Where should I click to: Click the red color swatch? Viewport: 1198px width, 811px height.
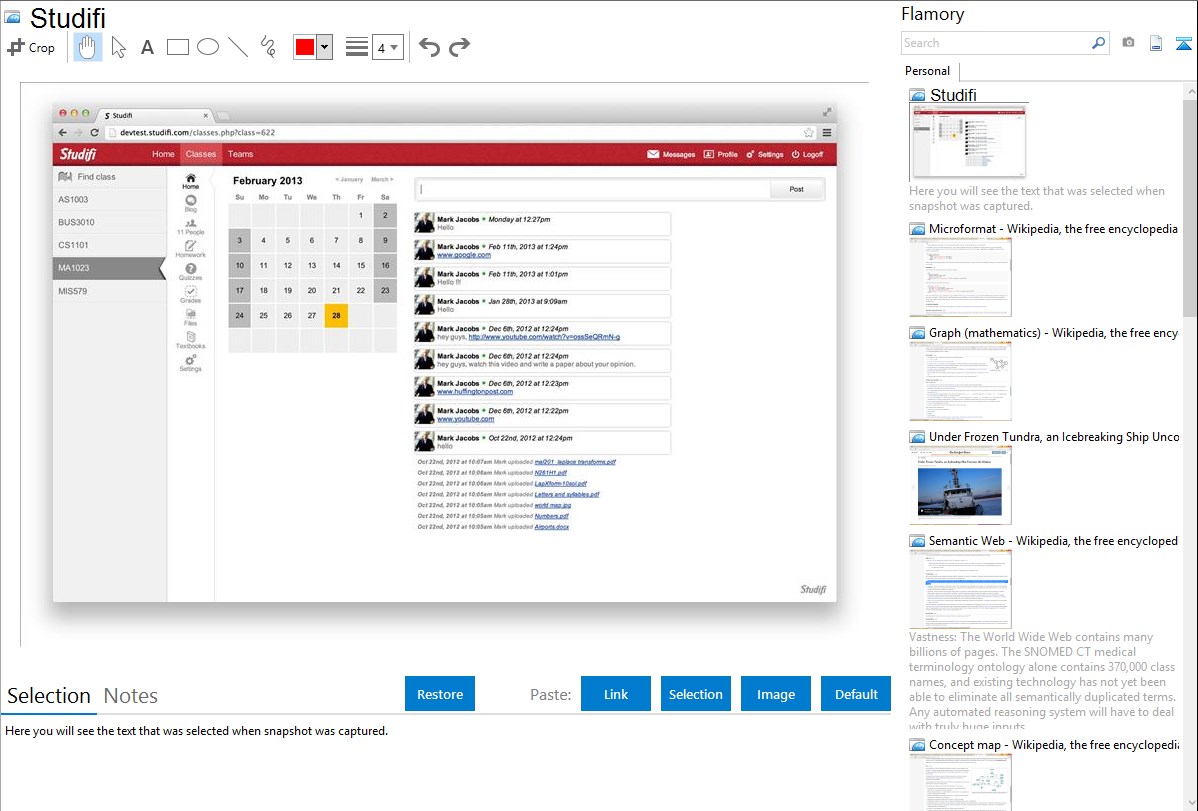(305, 47)
